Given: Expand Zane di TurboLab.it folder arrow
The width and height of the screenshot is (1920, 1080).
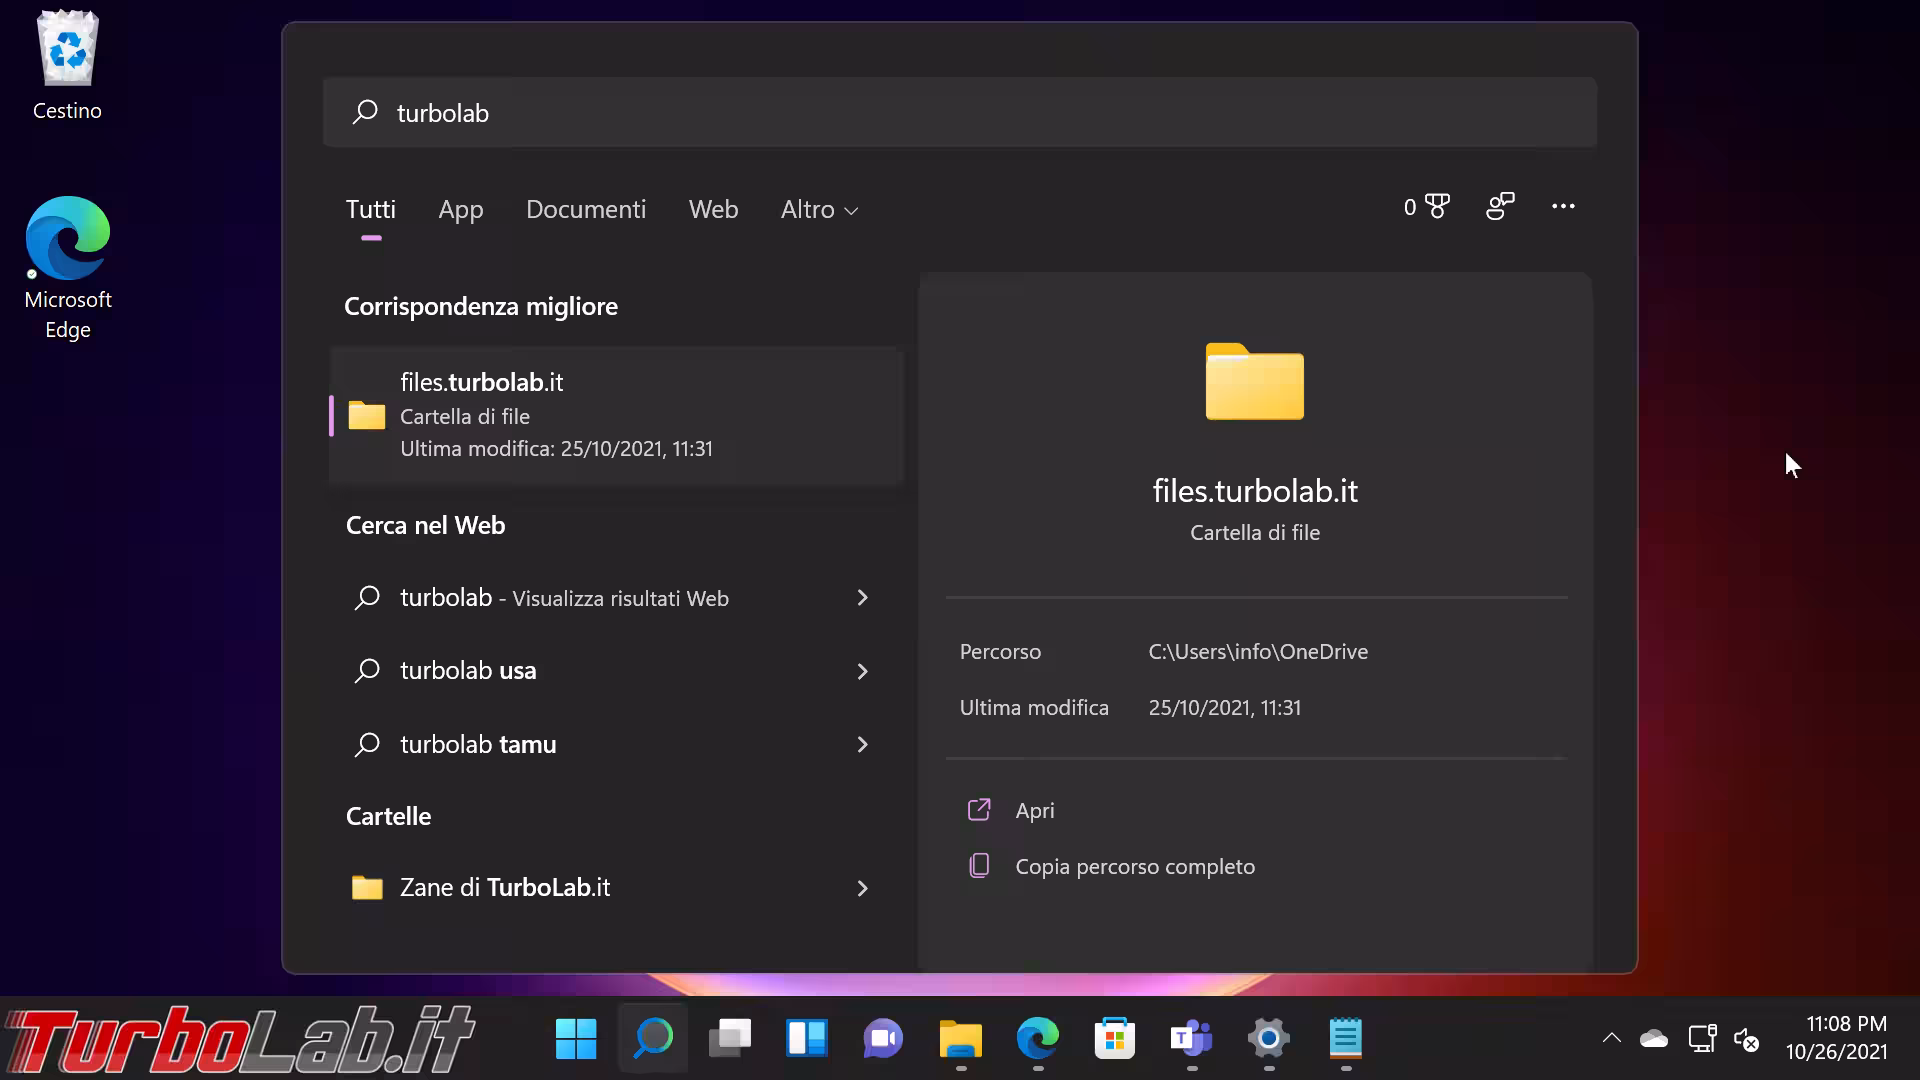Looking at the screenshot, I should pos(862,888).
